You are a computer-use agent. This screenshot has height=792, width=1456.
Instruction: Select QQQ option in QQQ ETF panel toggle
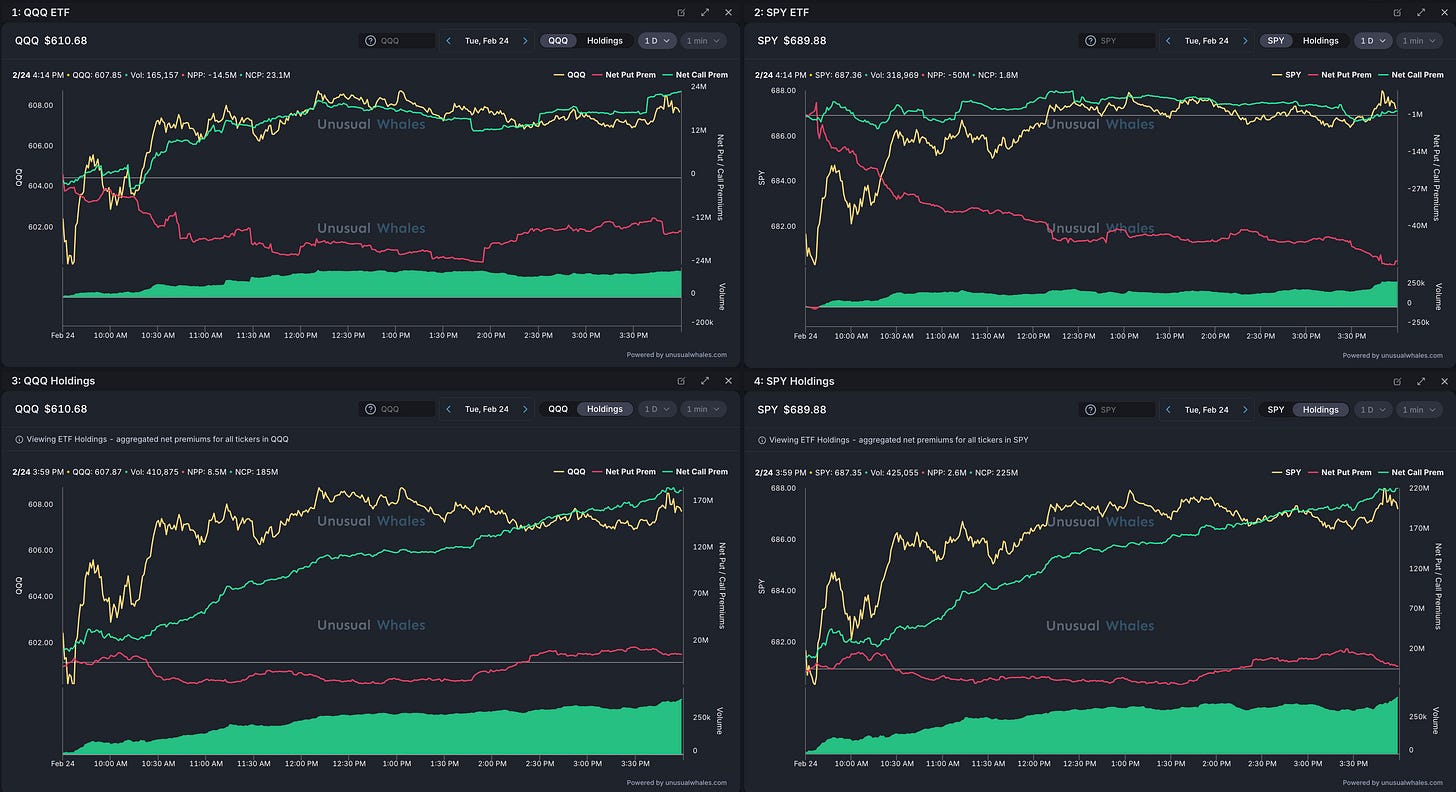[x=558, y=41]
